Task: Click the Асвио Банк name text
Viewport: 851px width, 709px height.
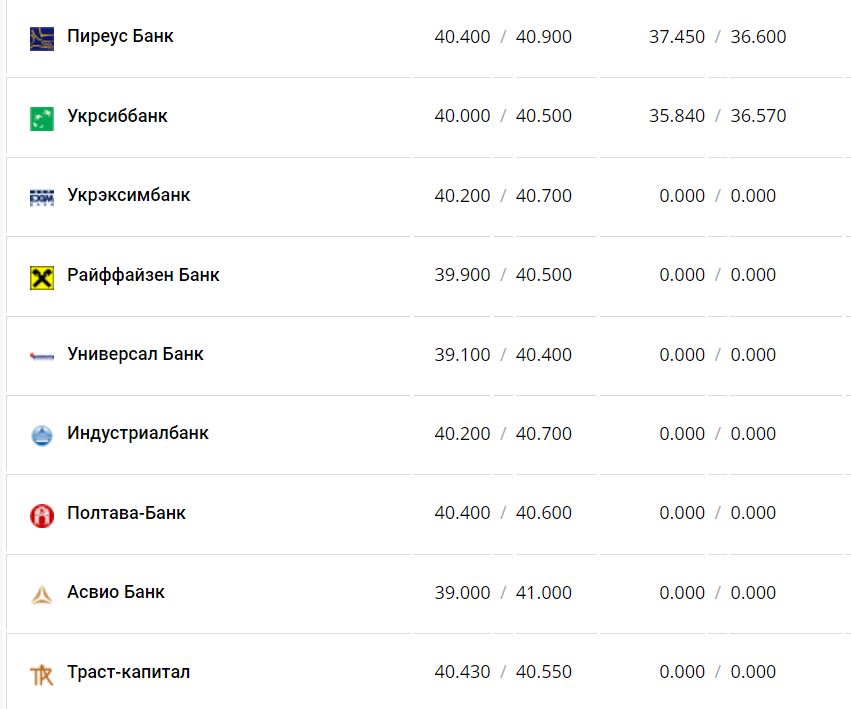Action: (x=116, y=592)
